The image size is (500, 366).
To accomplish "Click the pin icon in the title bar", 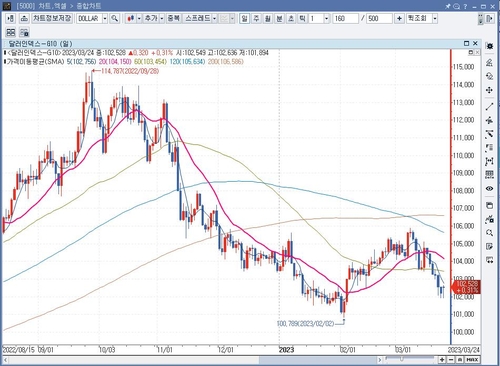I will click(448, 6).
